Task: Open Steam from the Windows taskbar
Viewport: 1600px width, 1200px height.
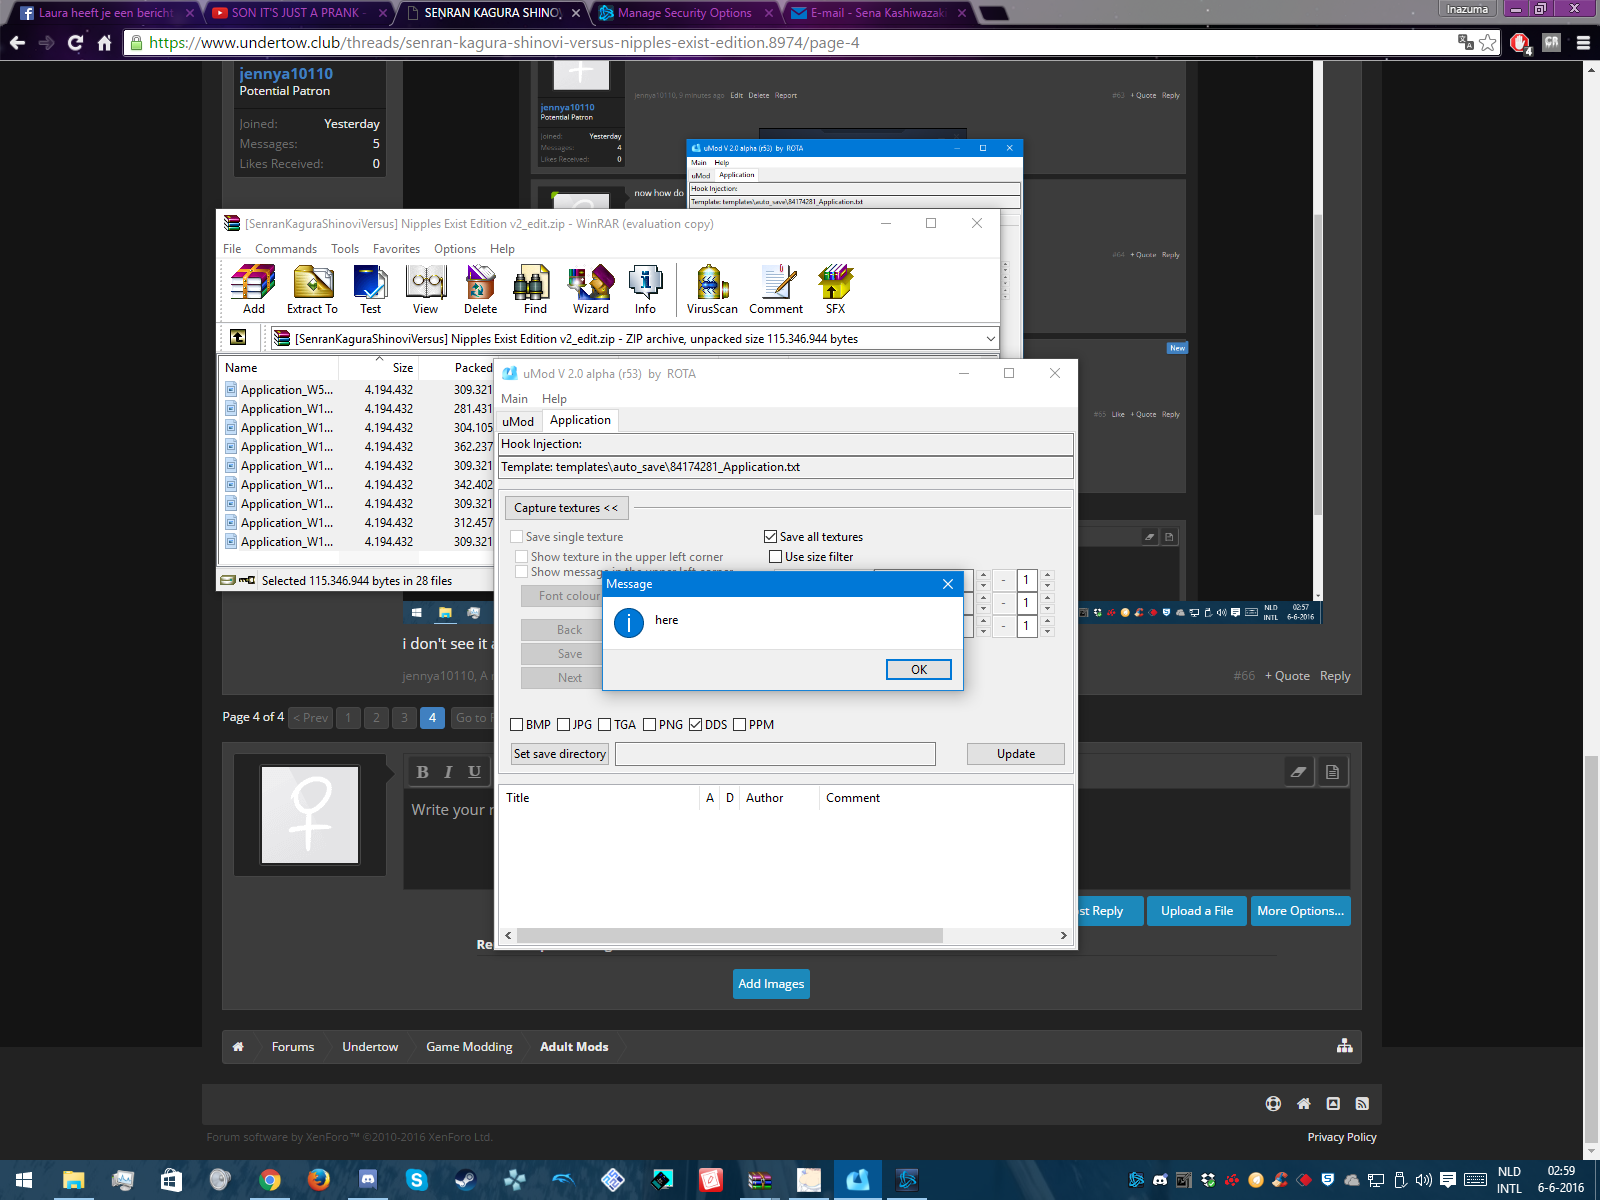Action: coord(465,1180)
